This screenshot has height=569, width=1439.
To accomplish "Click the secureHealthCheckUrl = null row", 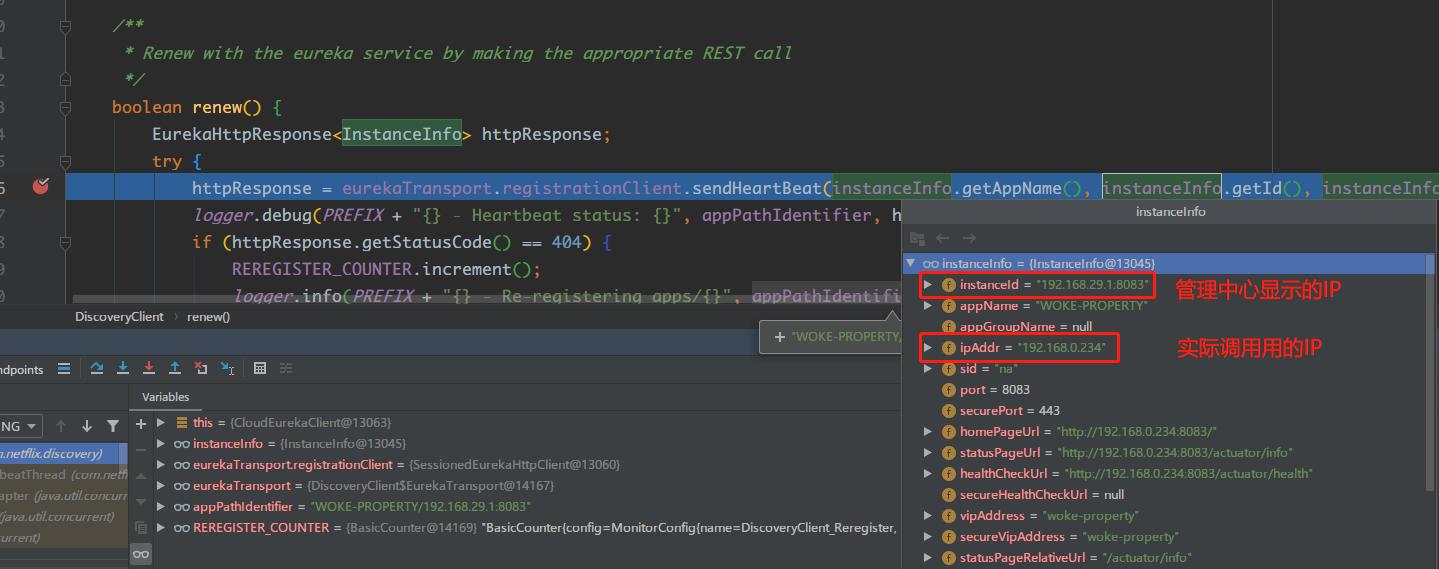I will coord(1165,495).
